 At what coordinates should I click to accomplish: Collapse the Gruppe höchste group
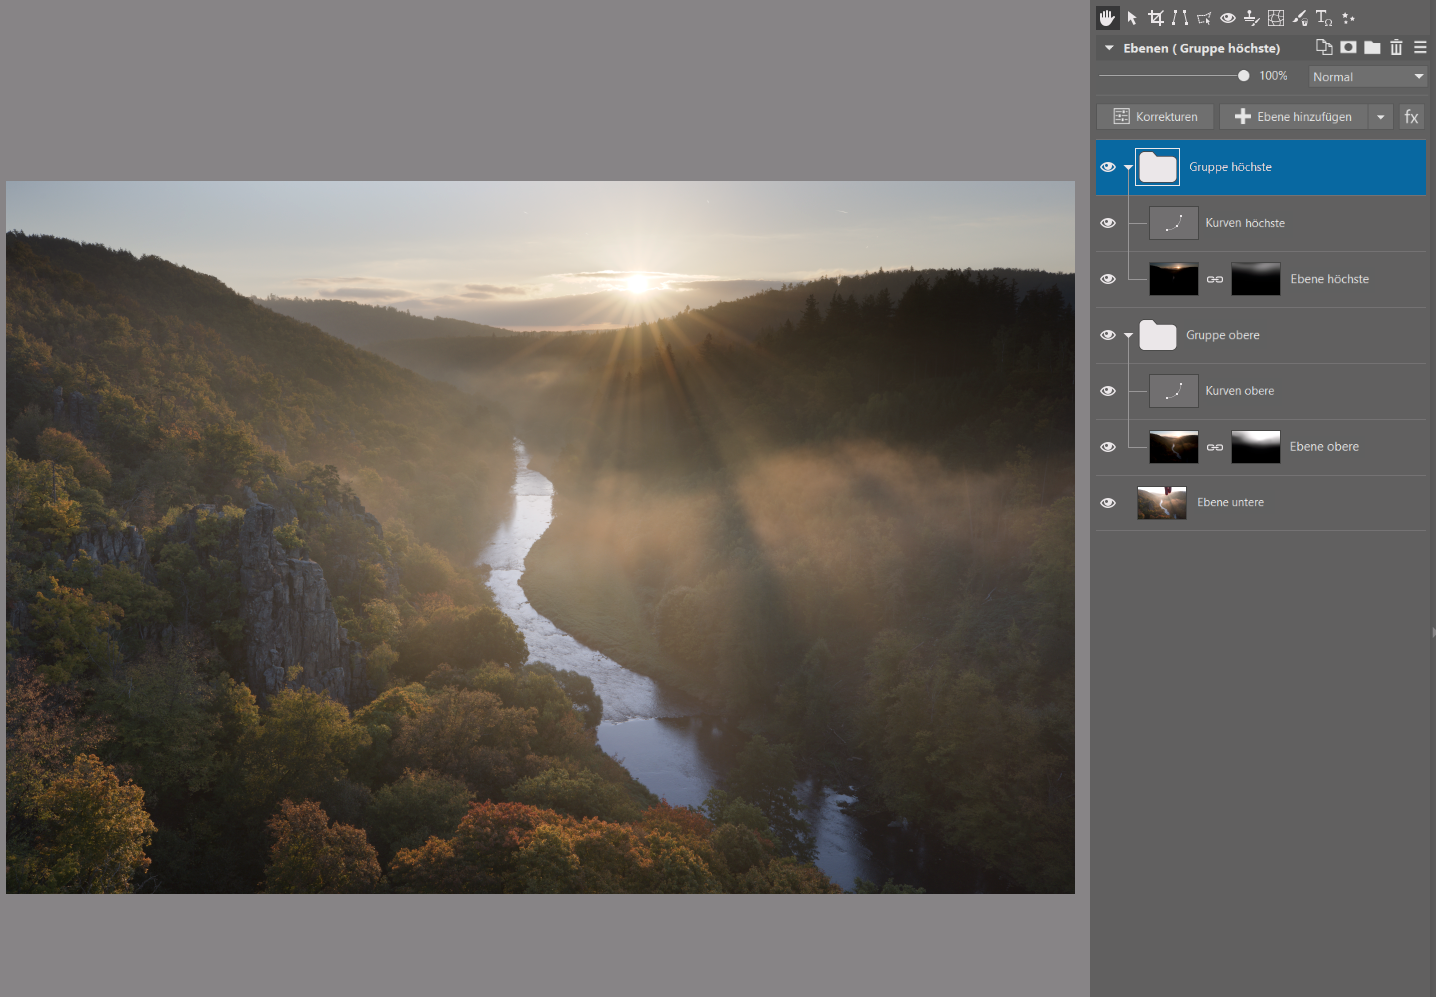[x=1129, y=167]
